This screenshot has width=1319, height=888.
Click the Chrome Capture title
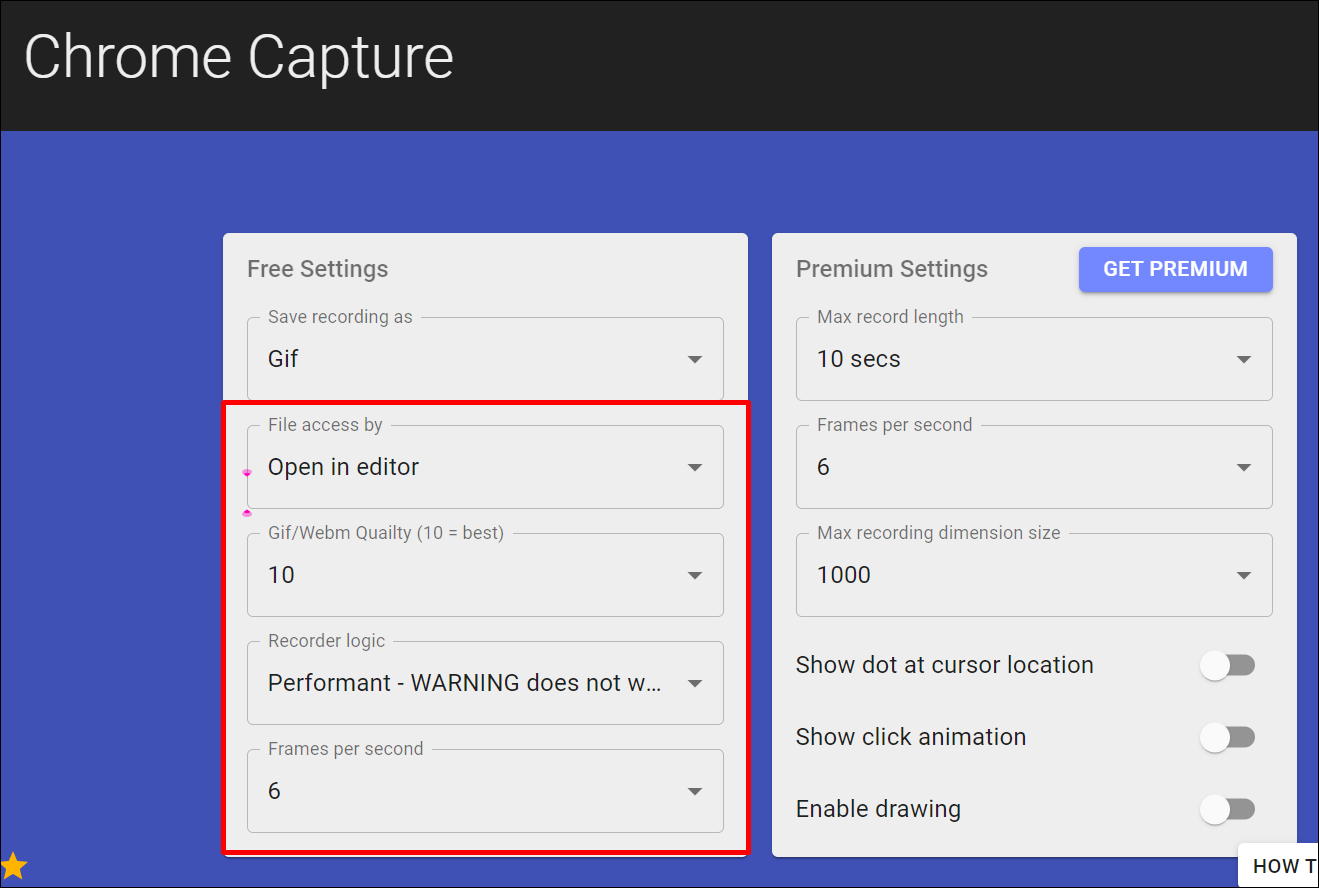click(x=239, y=57)
